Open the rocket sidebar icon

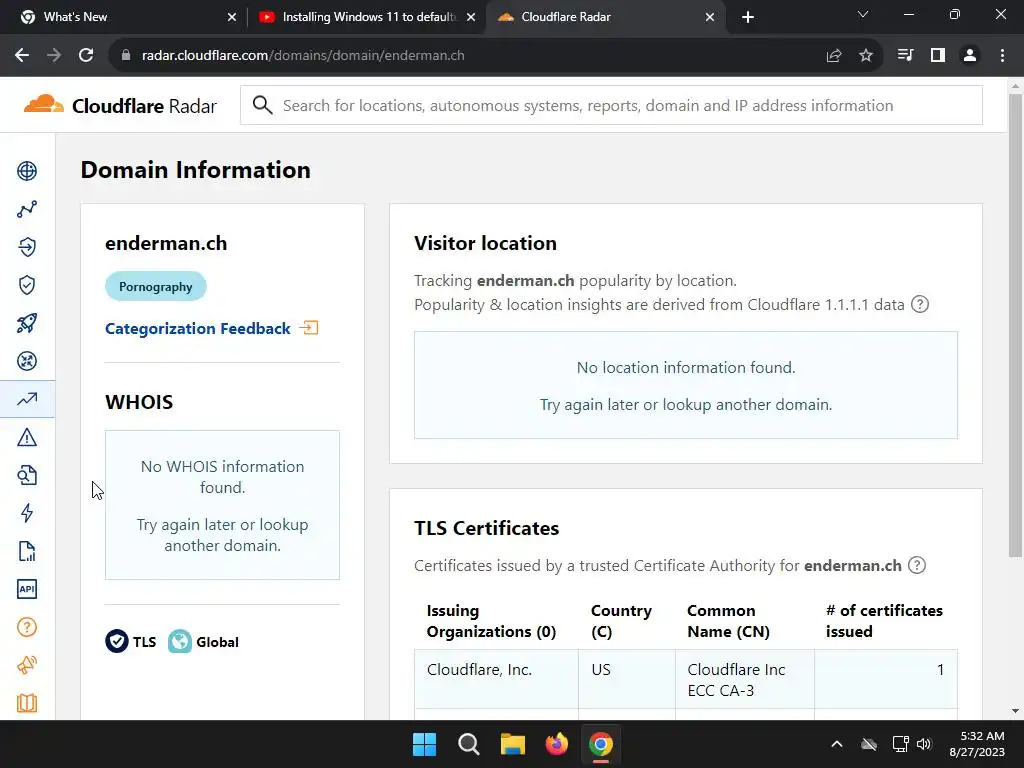coord(27,323)
